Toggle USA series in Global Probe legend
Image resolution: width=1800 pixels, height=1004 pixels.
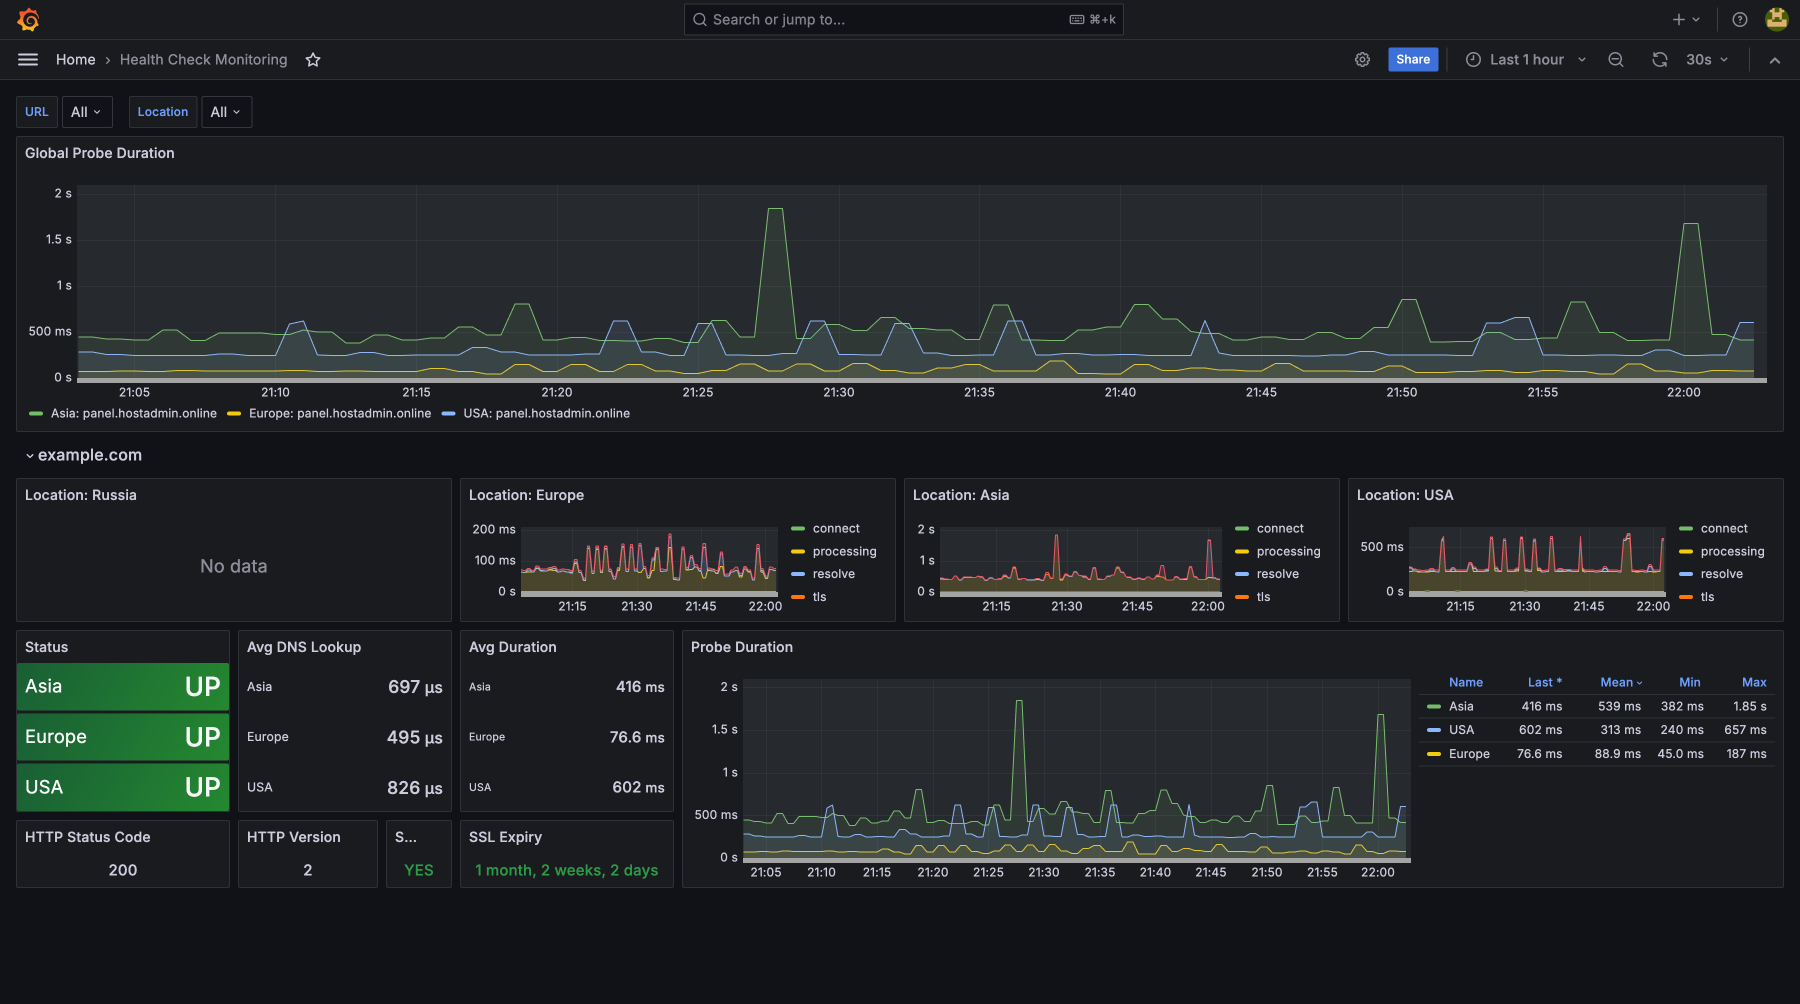546,414
